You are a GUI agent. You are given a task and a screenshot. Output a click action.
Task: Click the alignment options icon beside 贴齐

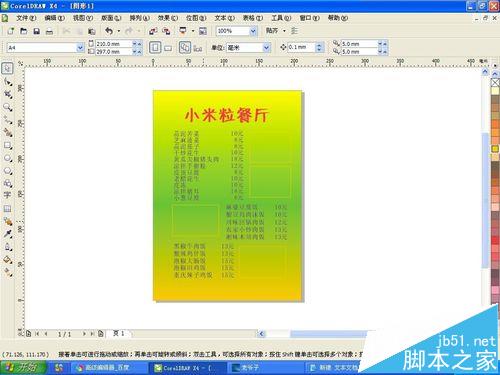tap(294, 31)
